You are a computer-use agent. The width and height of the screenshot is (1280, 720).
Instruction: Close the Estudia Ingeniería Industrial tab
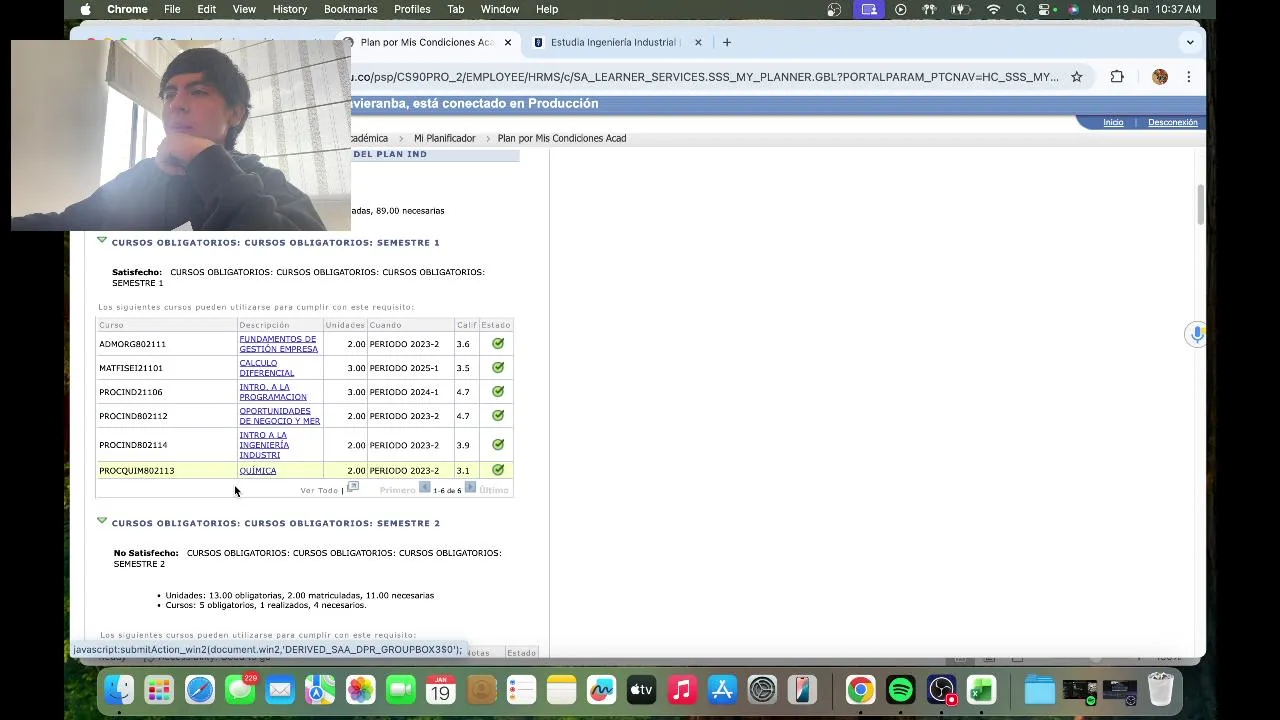coord(698,42)
